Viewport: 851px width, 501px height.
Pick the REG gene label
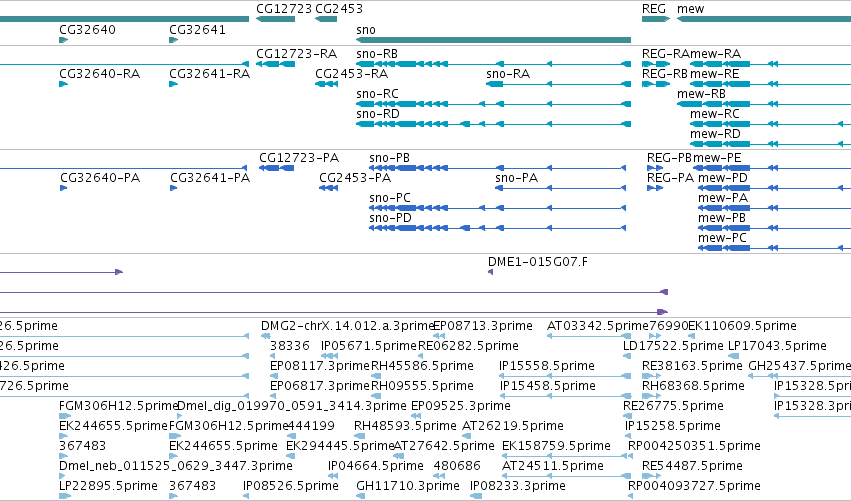653,9
